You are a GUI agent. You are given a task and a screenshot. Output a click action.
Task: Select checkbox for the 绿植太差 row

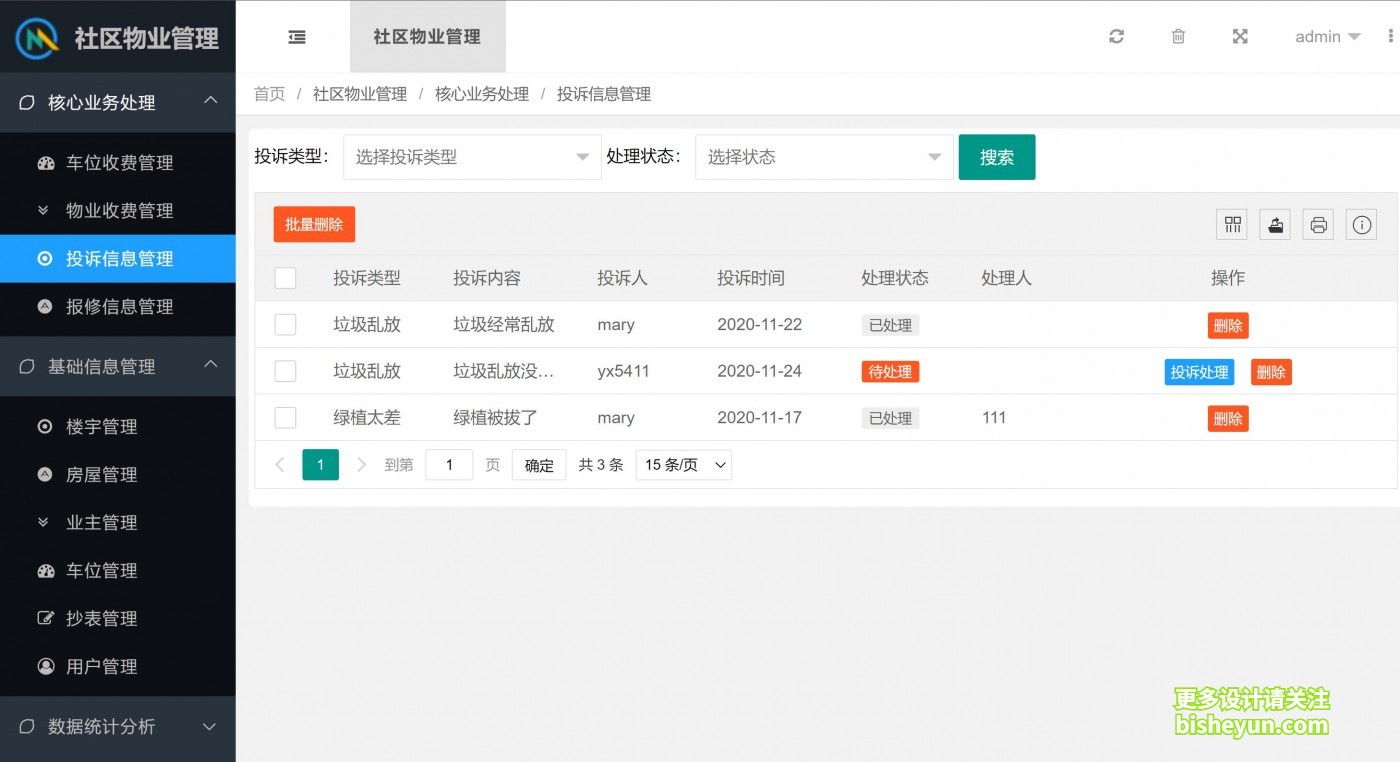pos(285,418)
